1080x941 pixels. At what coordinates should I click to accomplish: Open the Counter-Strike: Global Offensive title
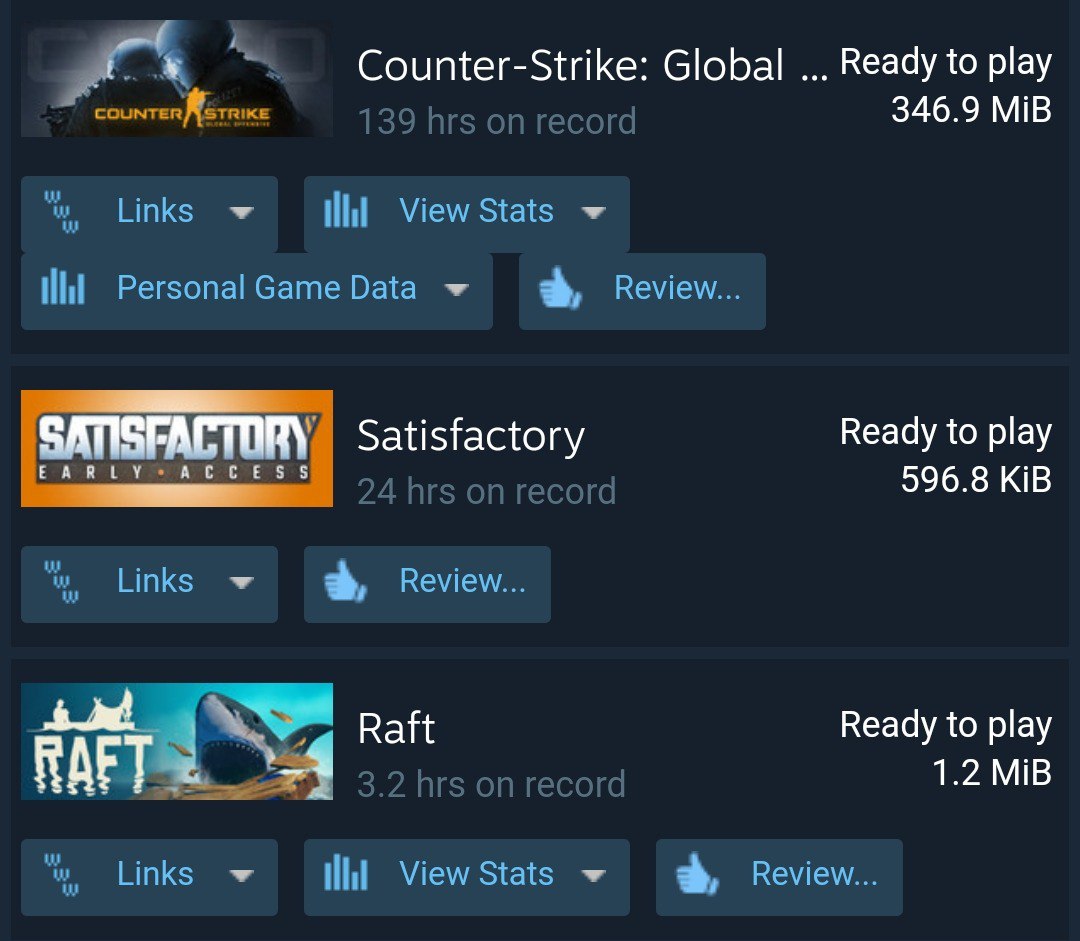(593, 65)
